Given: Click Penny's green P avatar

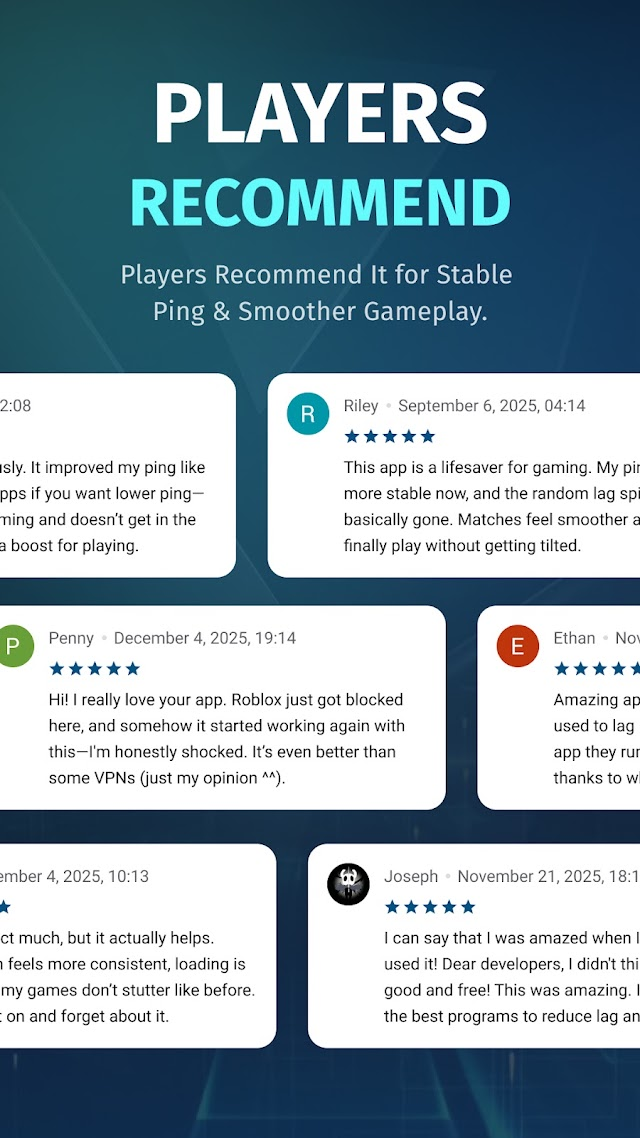Looking at the screenshot, I should click(x=13, y=646).
